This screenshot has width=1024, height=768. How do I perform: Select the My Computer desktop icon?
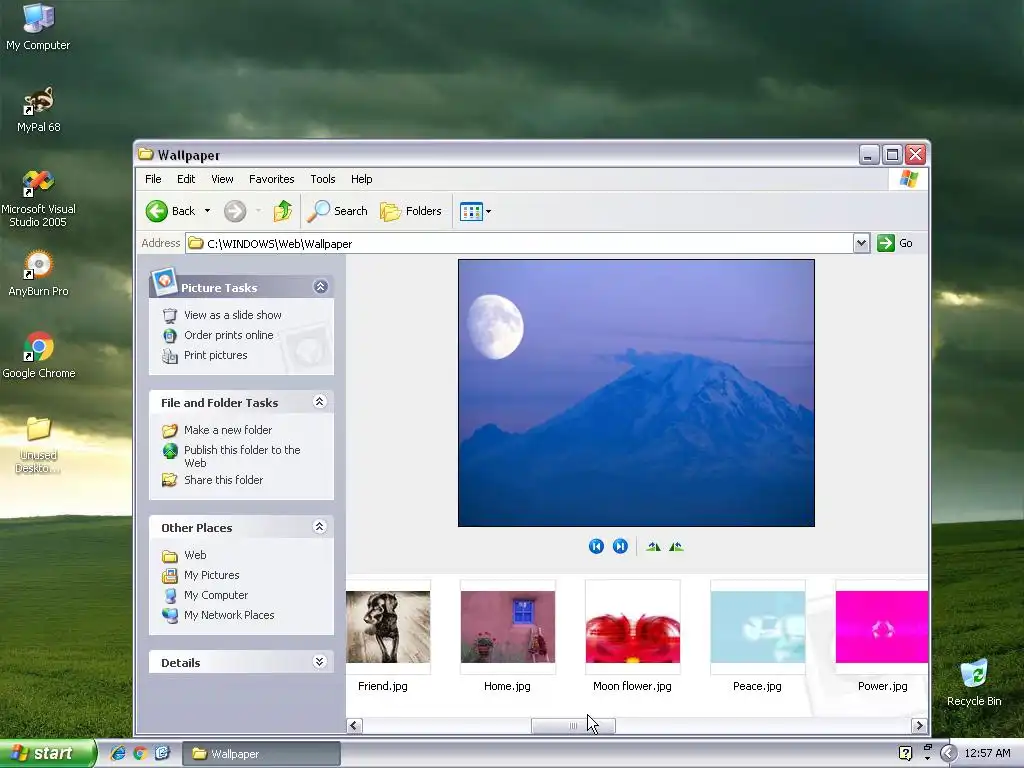tap(38, 27)
